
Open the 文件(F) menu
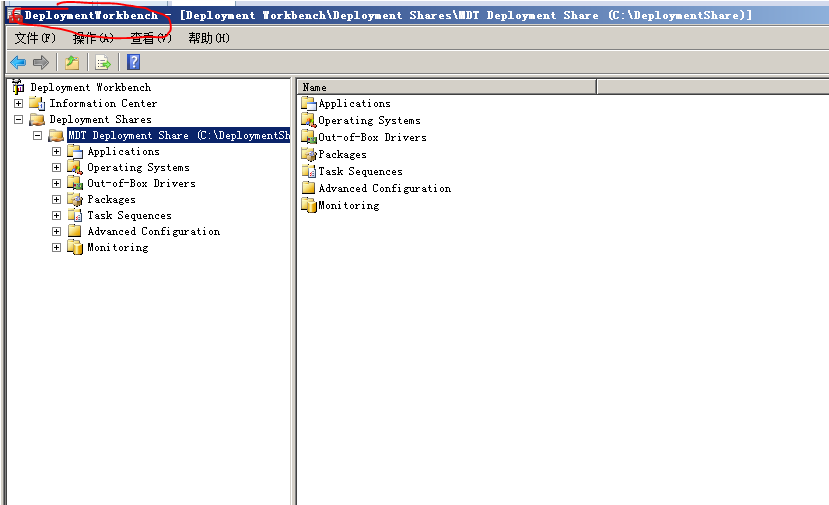(35, 38)
